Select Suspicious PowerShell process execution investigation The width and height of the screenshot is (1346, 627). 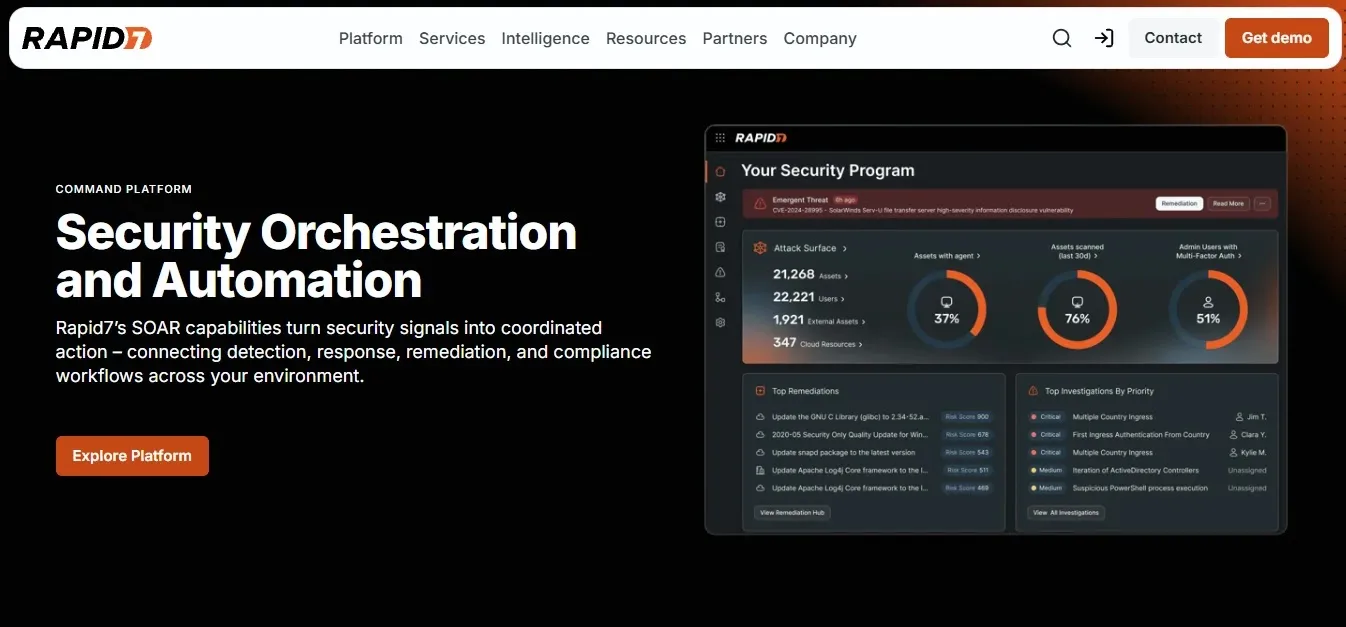(1140, 488)
